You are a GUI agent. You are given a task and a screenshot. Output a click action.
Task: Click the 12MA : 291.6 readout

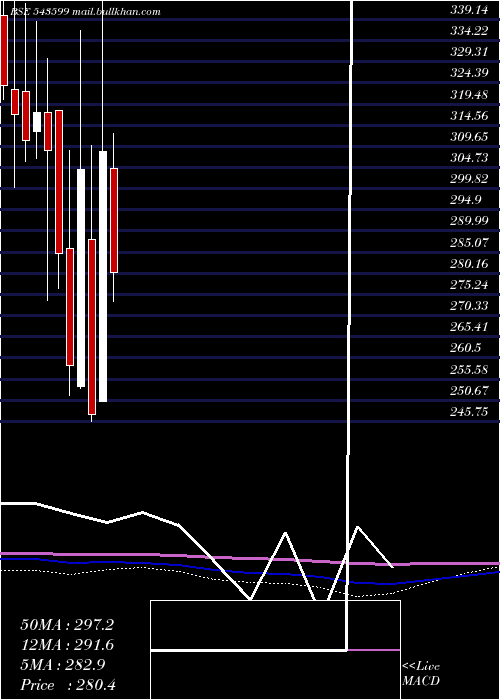tap(67, 645)
